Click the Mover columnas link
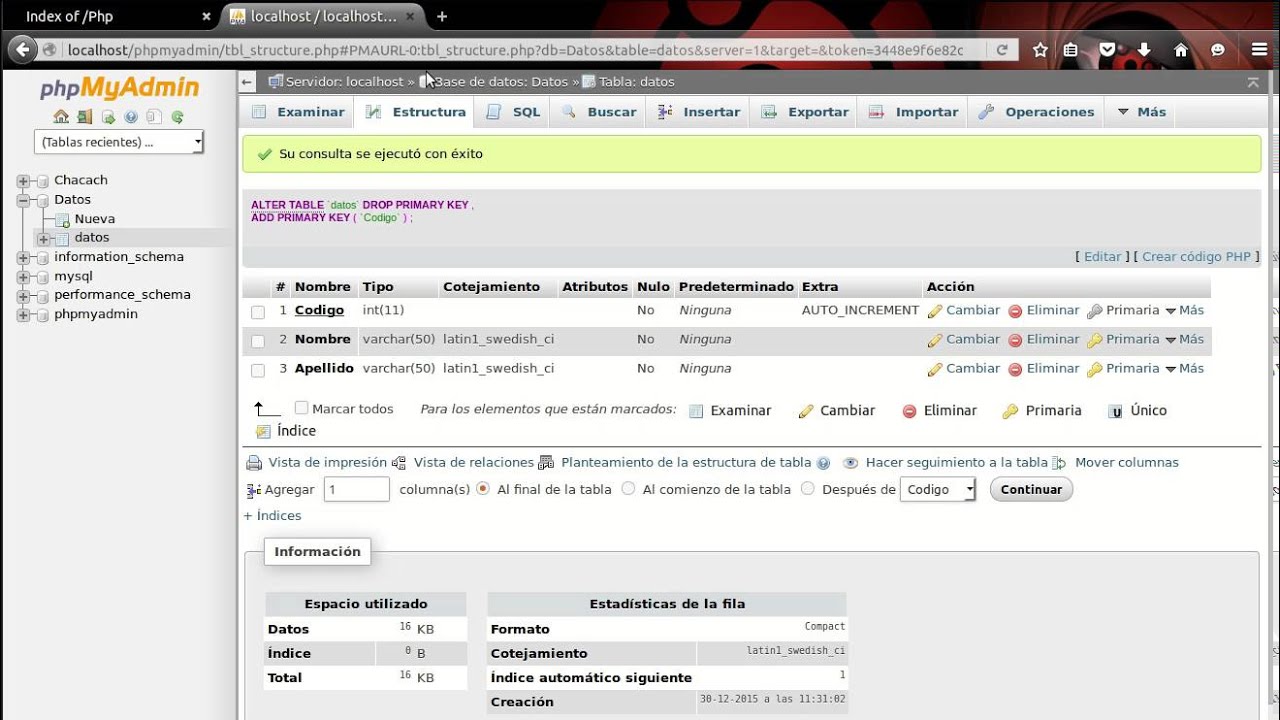Image resolution: width=1280 pixels, height=720 pixels. click(1127, 462)
